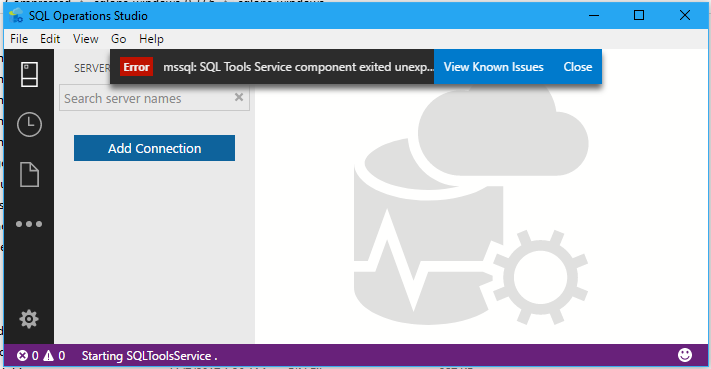Click the mssql error message text
Viewport: 711px width, 369px height.
point(298,67)
